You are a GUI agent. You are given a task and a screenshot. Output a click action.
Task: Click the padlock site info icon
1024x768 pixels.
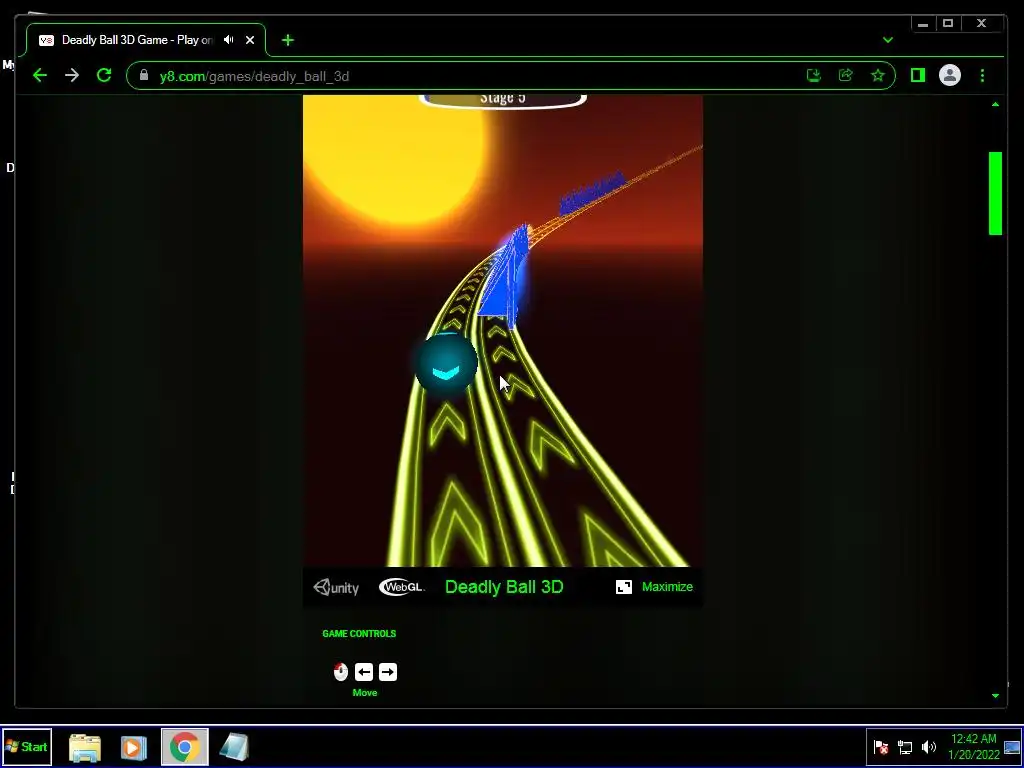(x=144, y=75)
